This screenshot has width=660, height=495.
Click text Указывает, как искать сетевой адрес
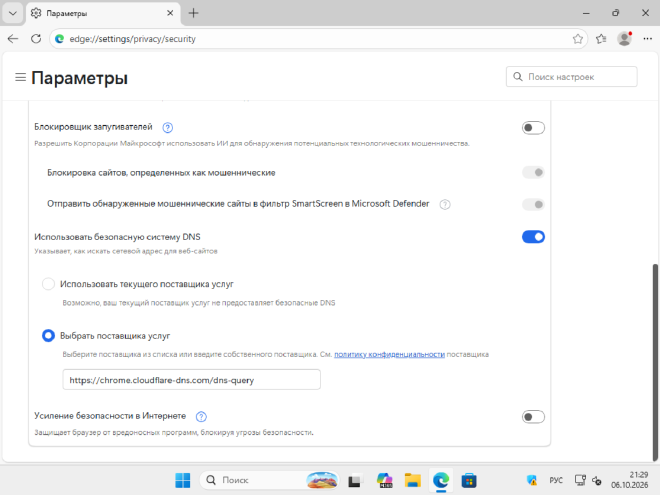pos(126,251)
